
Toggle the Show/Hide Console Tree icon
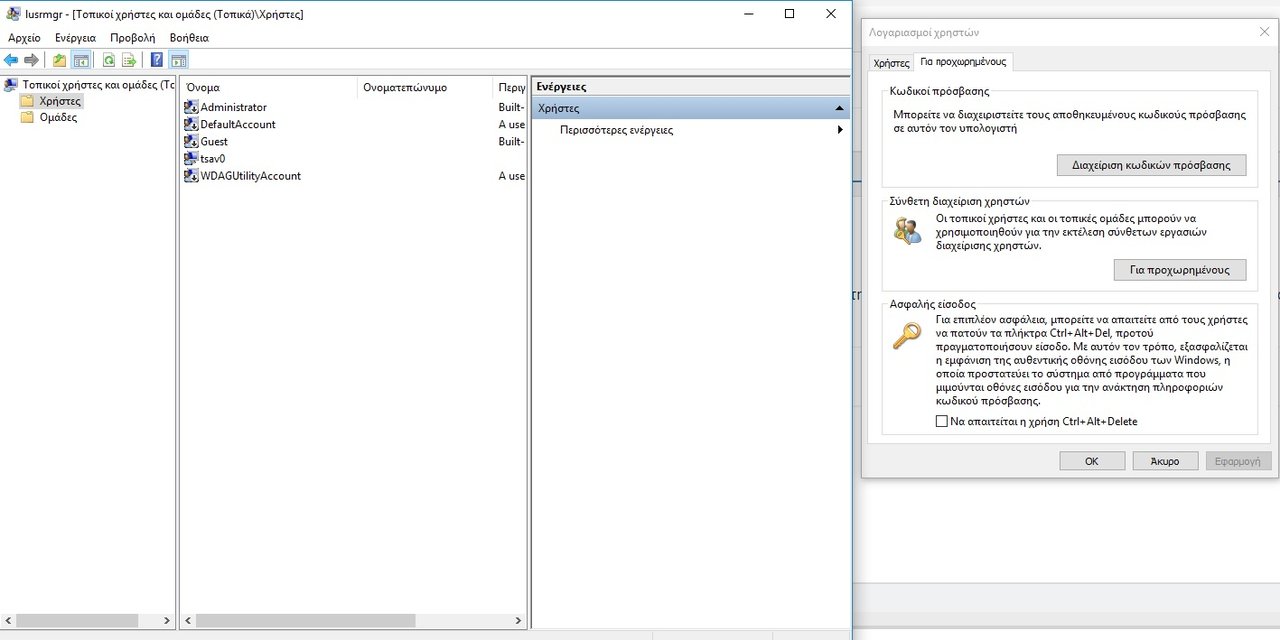(x=81, y=60)
